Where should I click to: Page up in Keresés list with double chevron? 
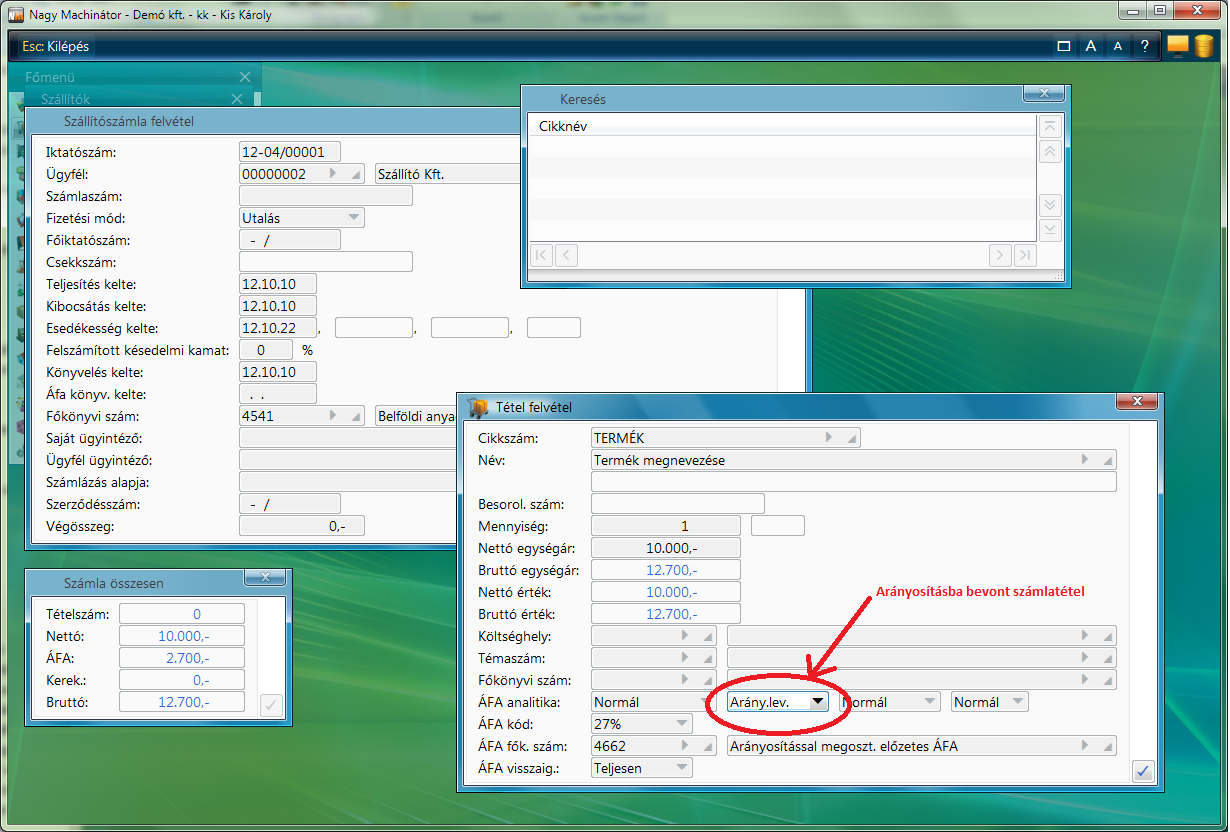1050,152
